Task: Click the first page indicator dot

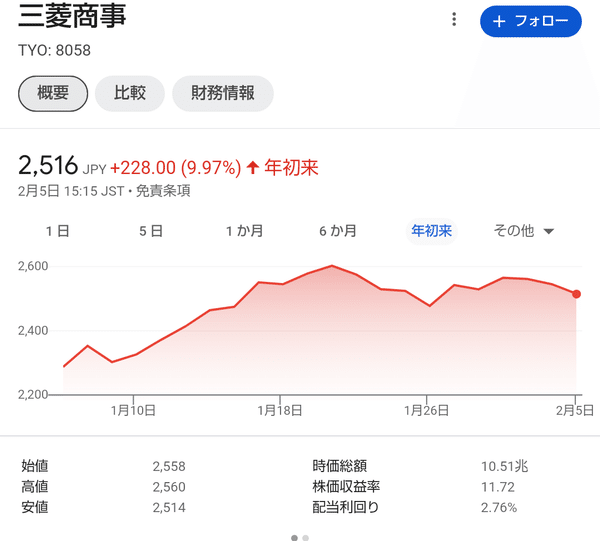Action: [294, 538]
